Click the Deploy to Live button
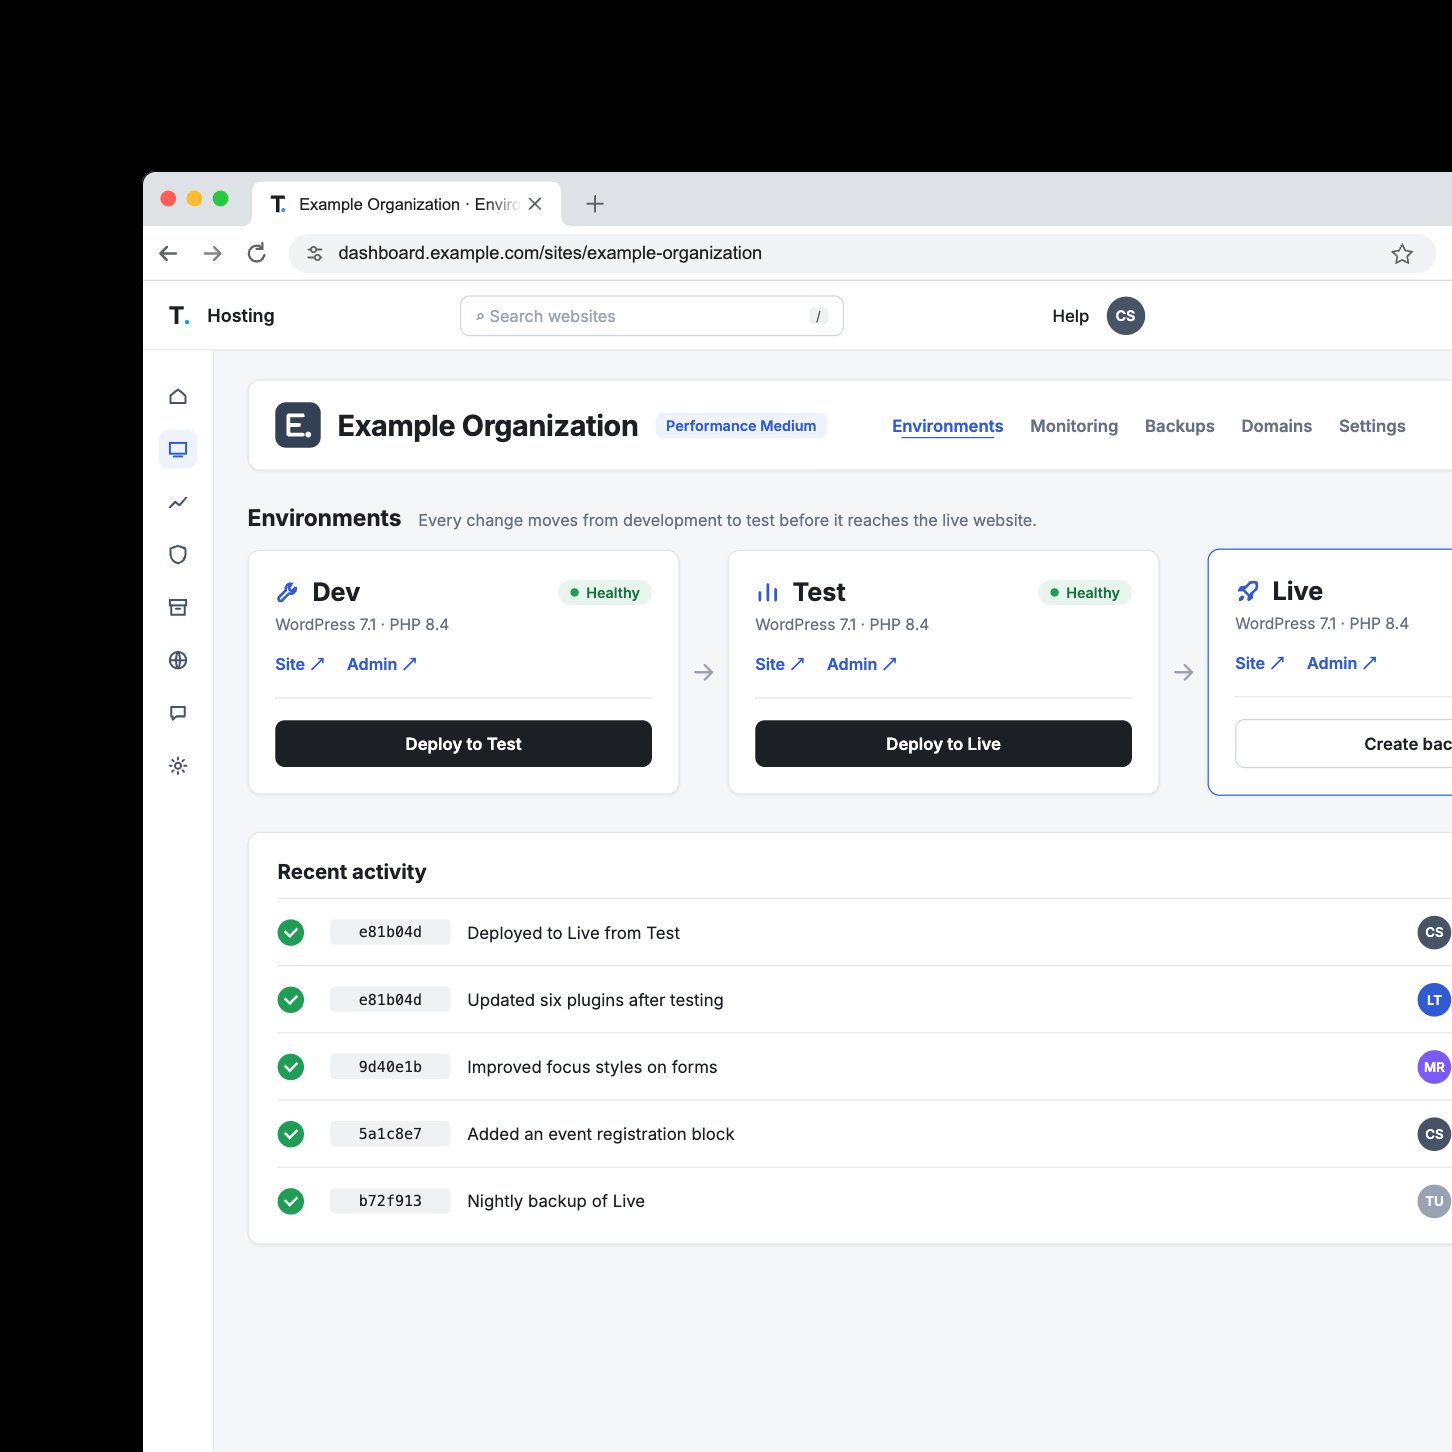This screenshot has width=1452, height=1452. point(943,744)
